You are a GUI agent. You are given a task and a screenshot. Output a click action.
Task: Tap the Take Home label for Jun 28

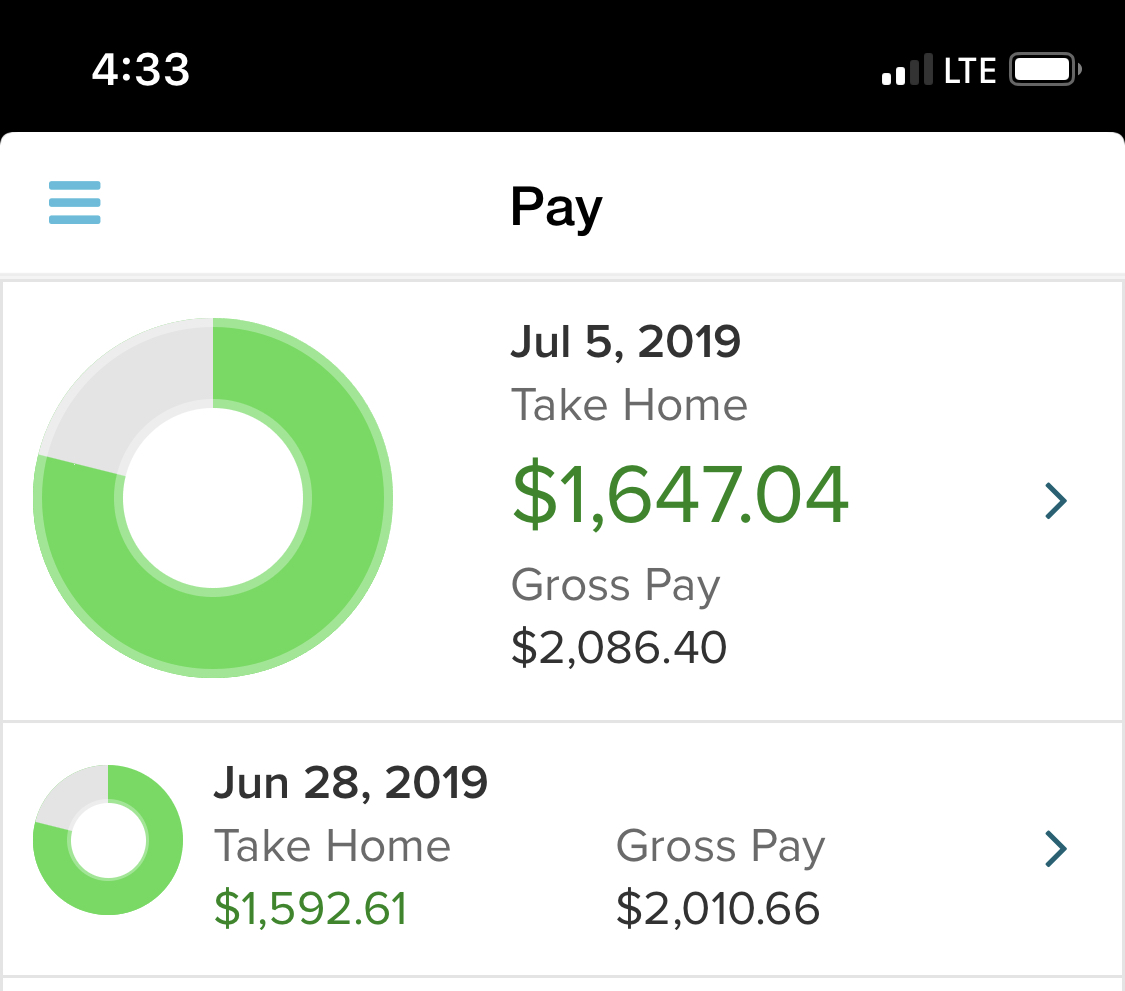click(x=332, y=847)
